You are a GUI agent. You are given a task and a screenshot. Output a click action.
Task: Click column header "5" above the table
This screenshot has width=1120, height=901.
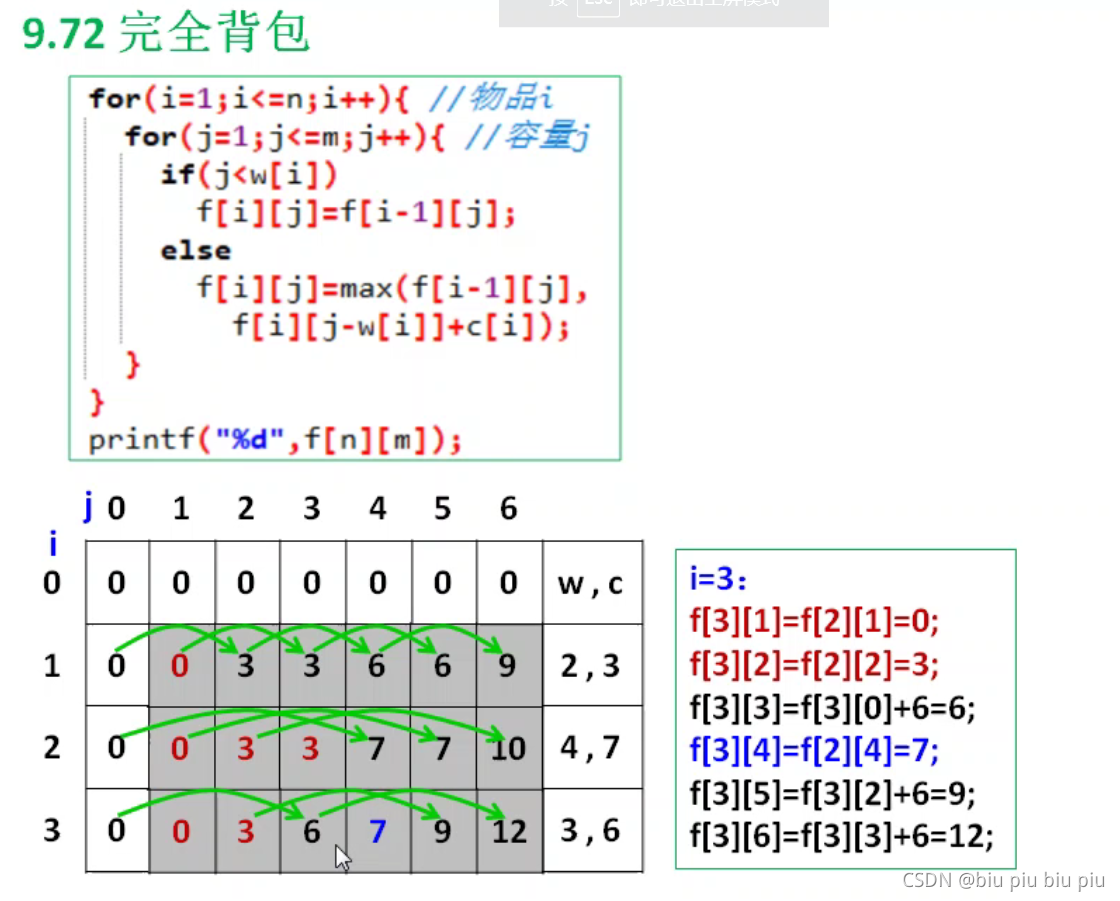[x=442, y=509]
